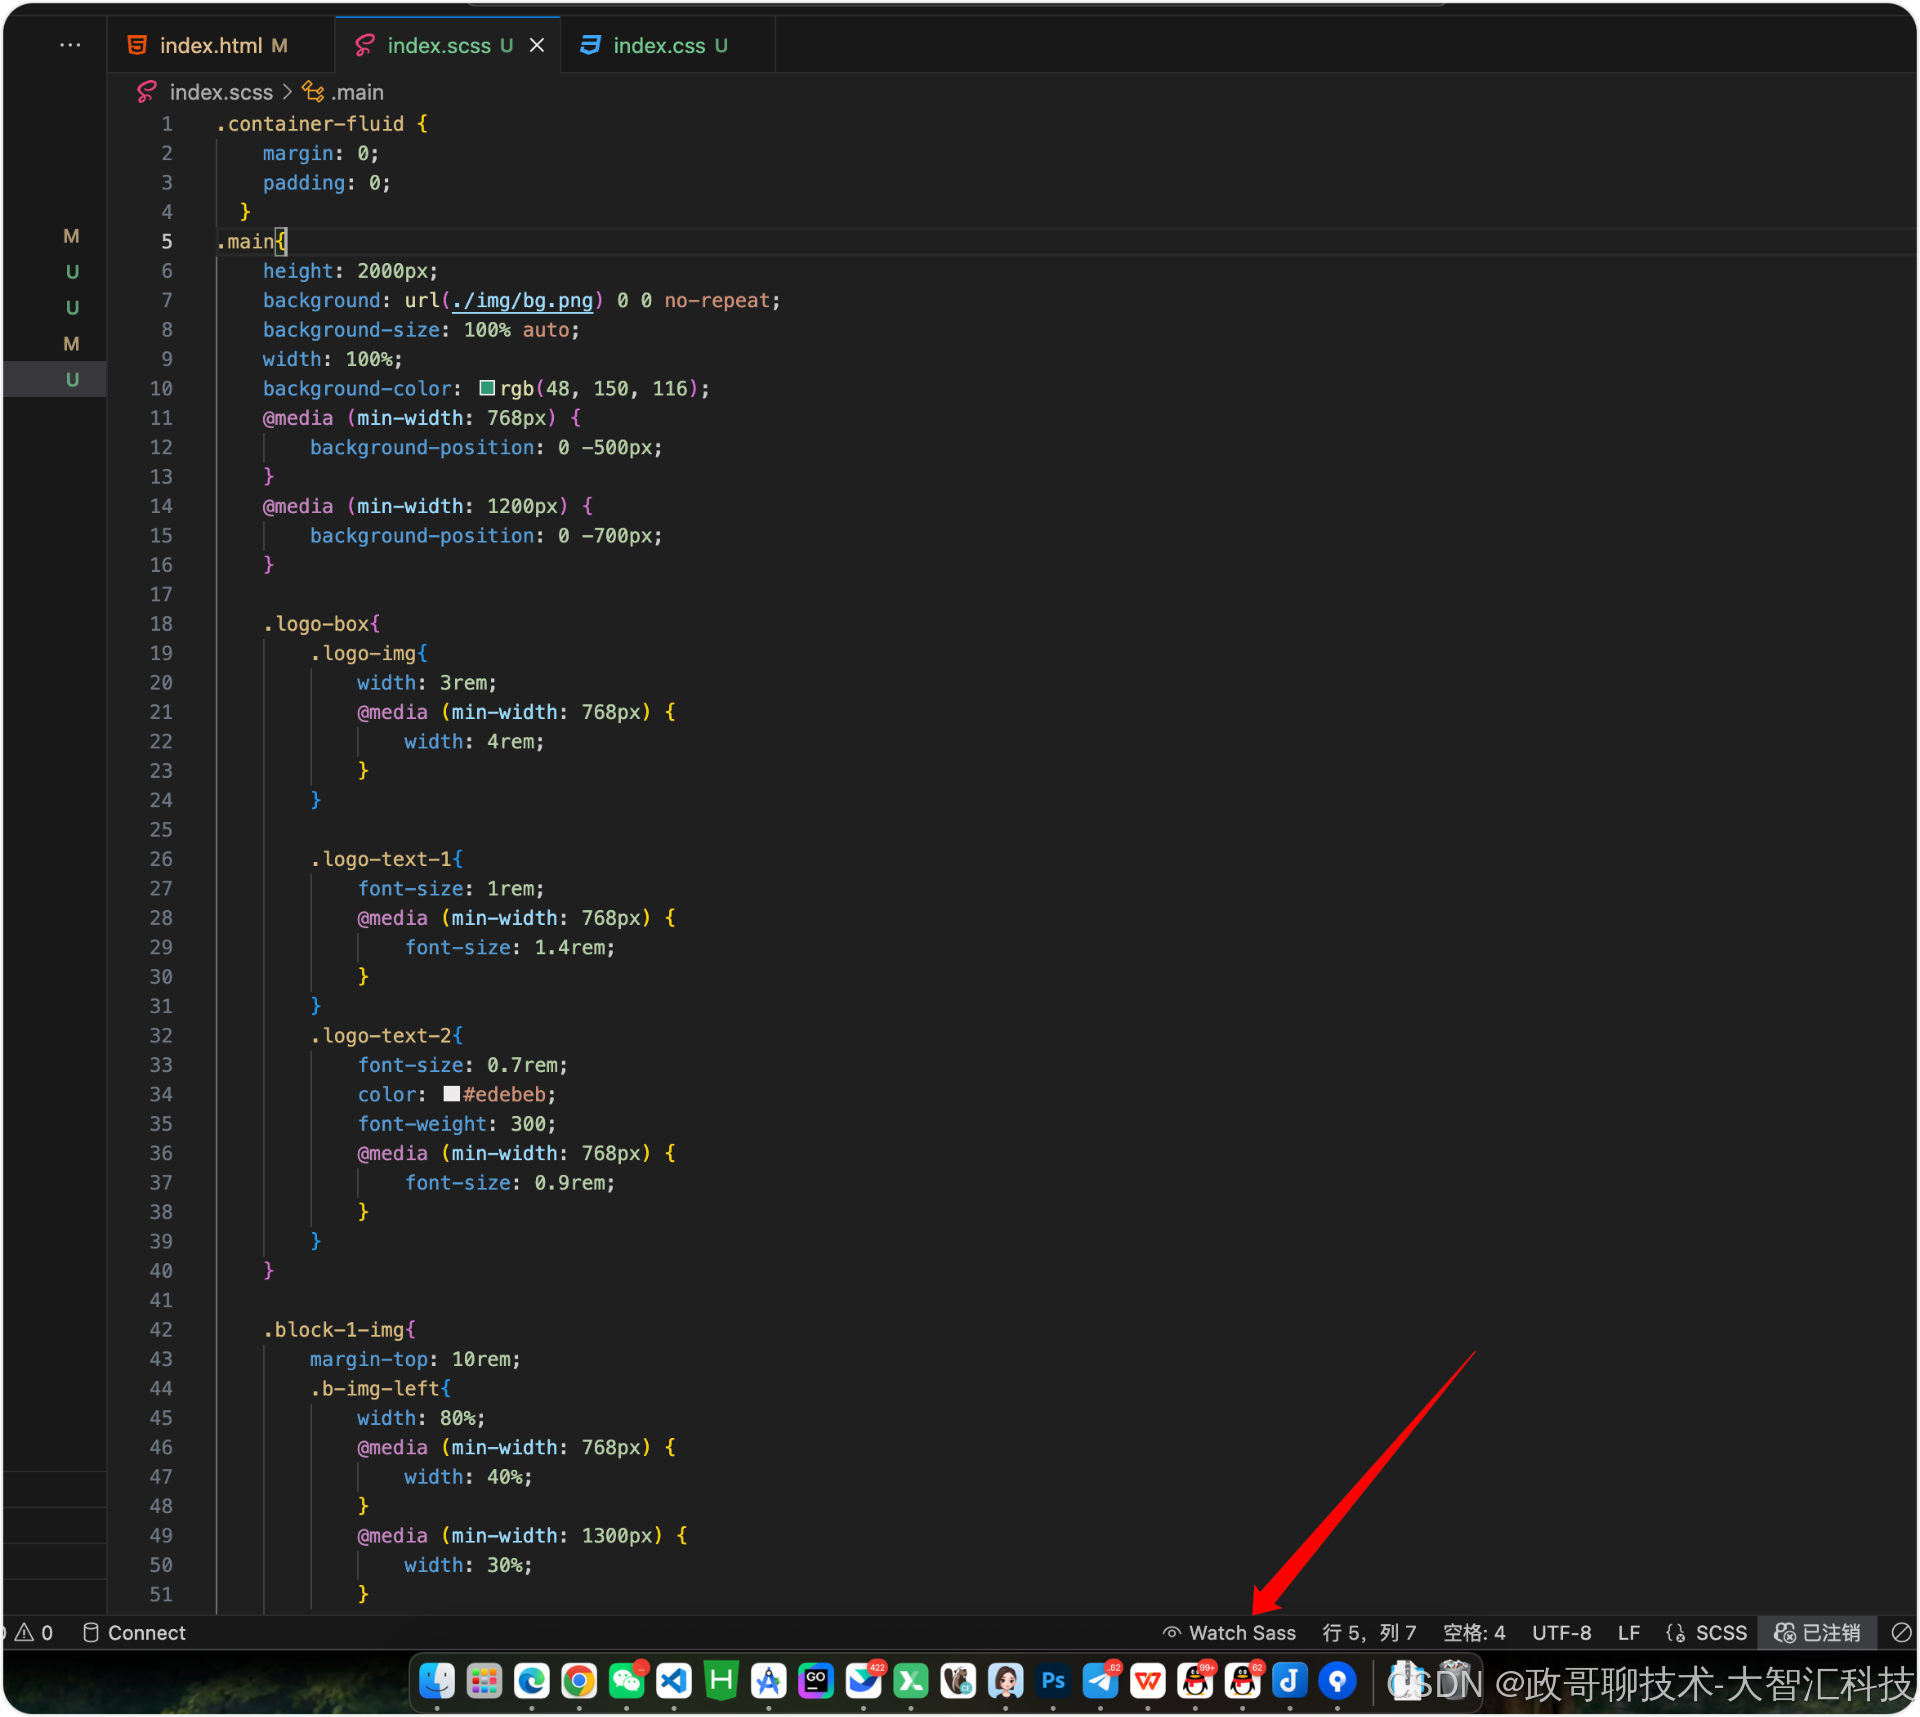Change the UTF-8 encoding setting
The image size is (1920, 1717).
coord(1561,1633)
